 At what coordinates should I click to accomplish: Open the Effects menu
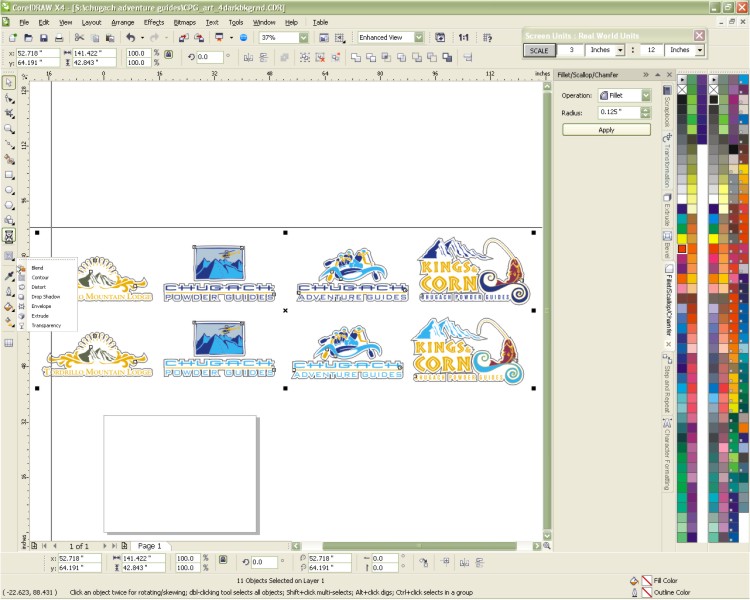point(154,22)
